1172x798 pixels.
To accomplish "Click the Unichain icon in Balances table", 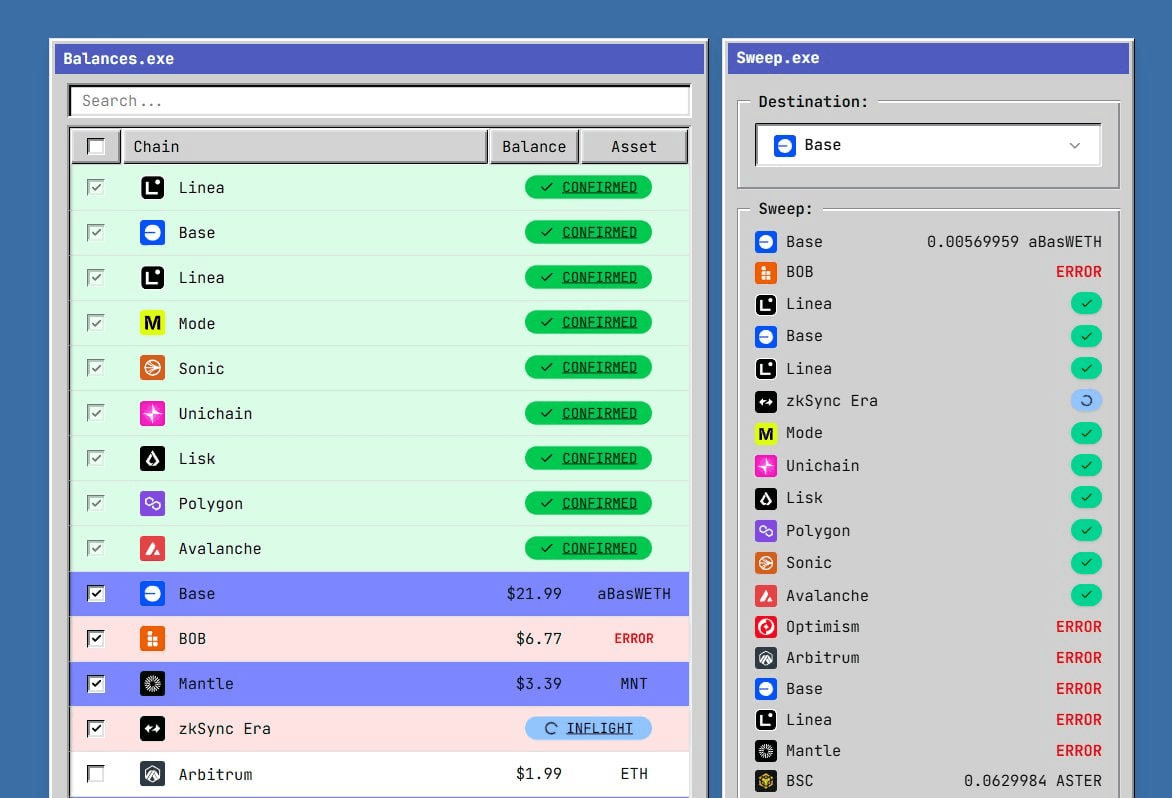I will [152, 413].
